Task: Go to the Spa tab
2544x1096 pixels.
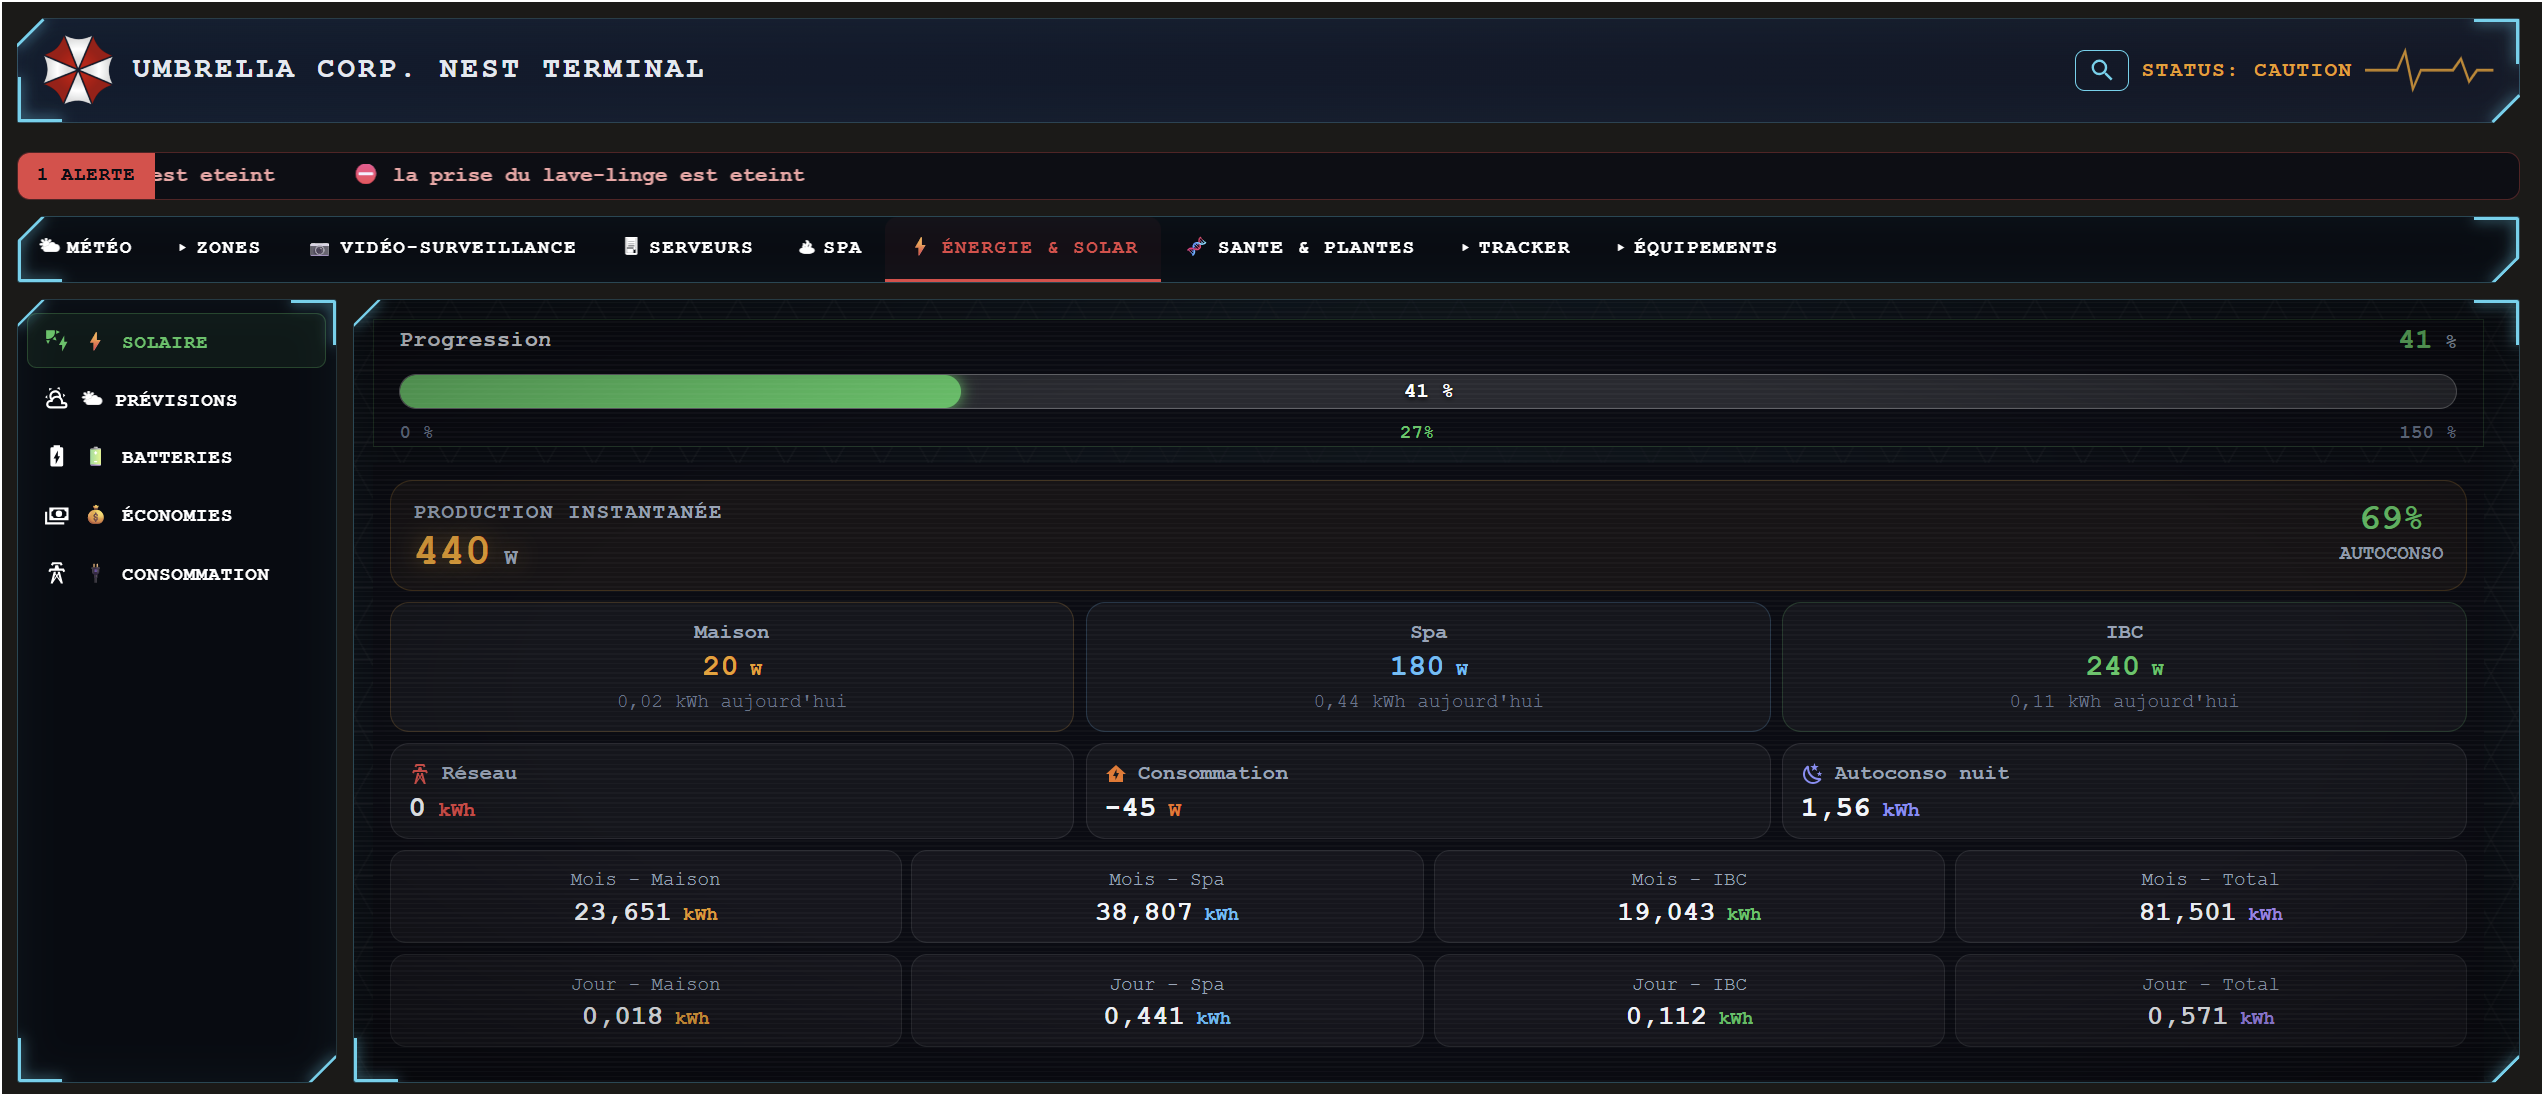Action: coord(830,247)
